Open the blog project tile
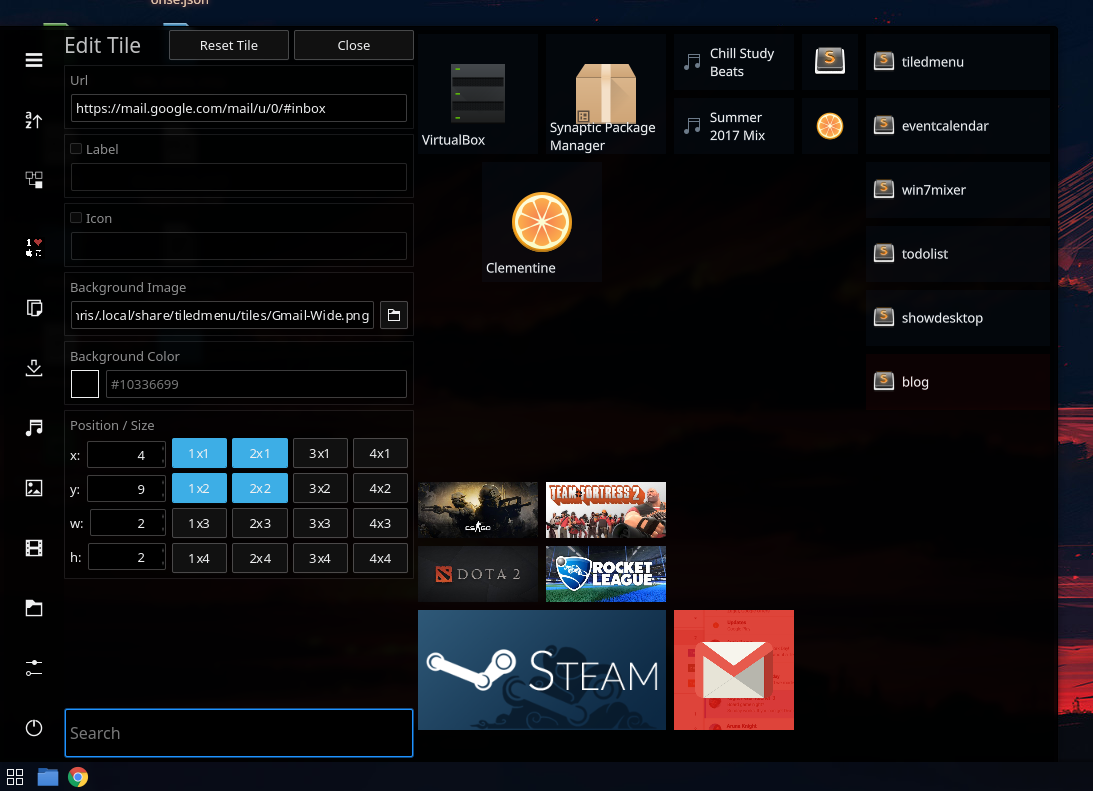The image size is (1093, 791). click(958, 382)
